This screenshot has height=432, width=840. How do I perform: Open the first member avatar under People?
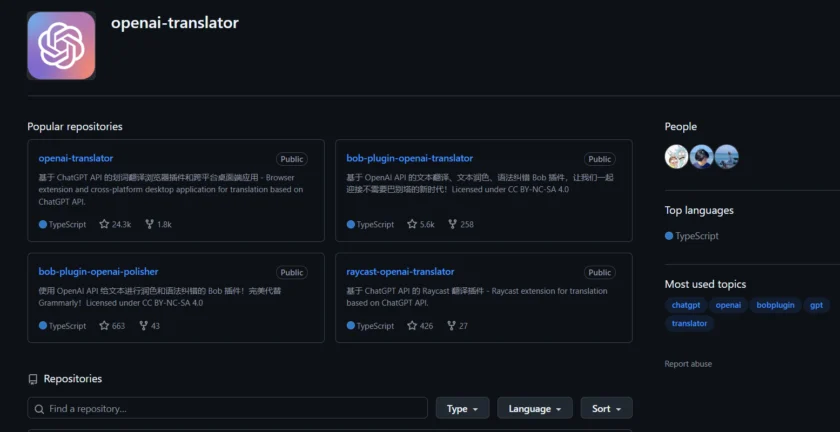tap(677, 157)
